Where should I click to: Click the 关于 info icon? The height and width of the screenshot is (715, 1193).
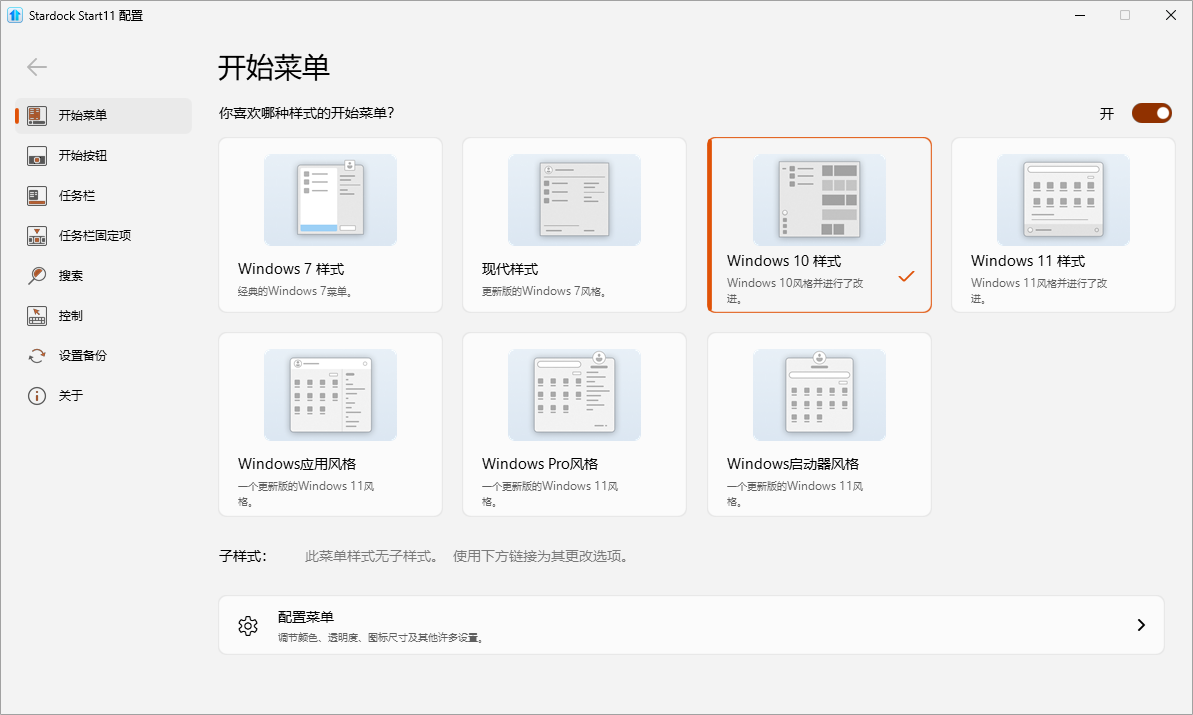click(x=37, y=396)
